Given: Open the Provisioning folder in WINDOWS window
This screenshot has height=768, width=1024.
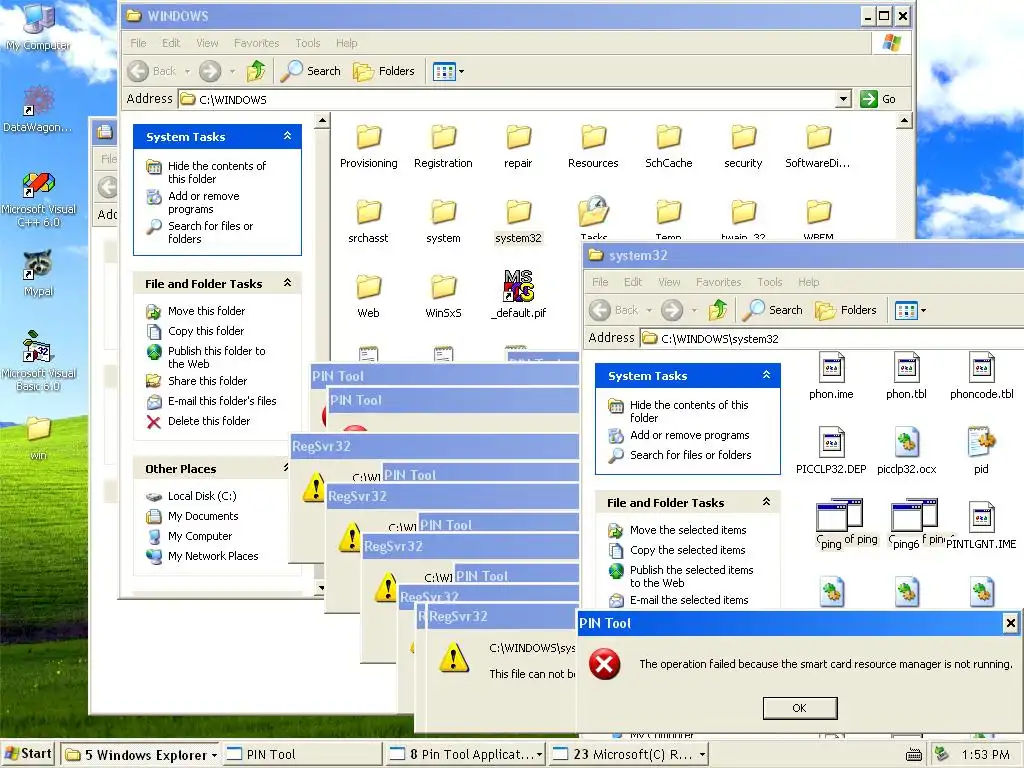Looking at the screenshot, I should coord(368,137).
